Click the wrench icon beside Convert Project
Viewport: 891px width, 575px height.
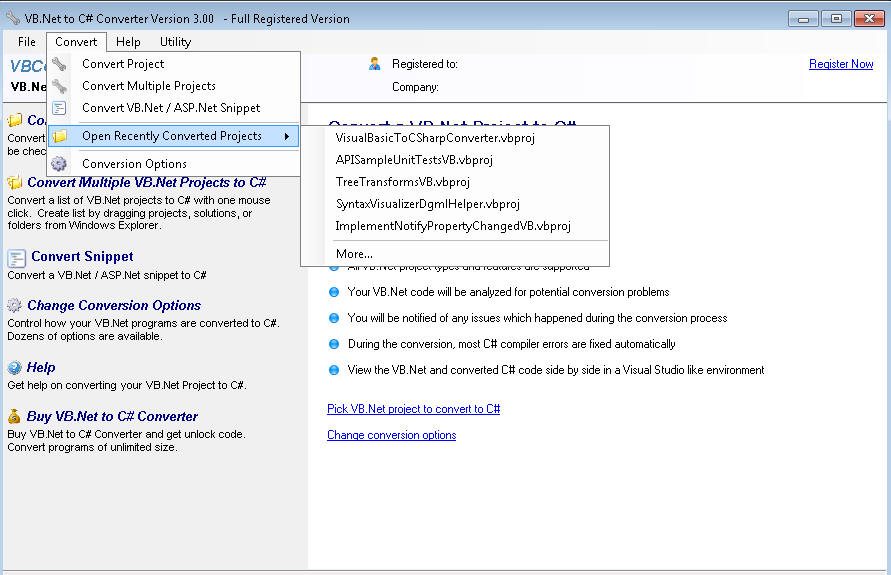59,64
